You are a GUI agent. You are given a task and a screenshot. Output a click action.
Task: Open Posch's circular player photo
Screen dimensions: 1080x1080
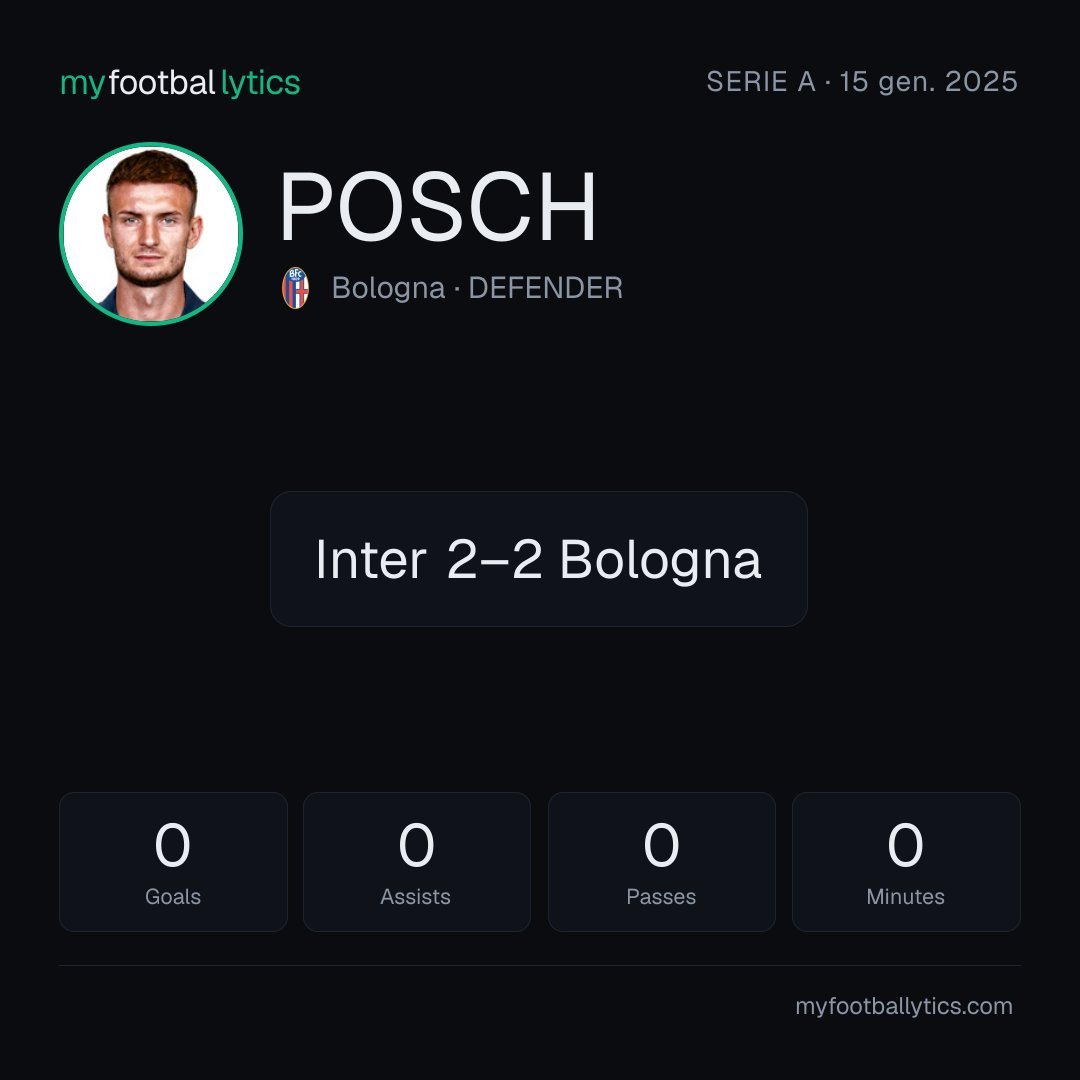click(151, 233)
